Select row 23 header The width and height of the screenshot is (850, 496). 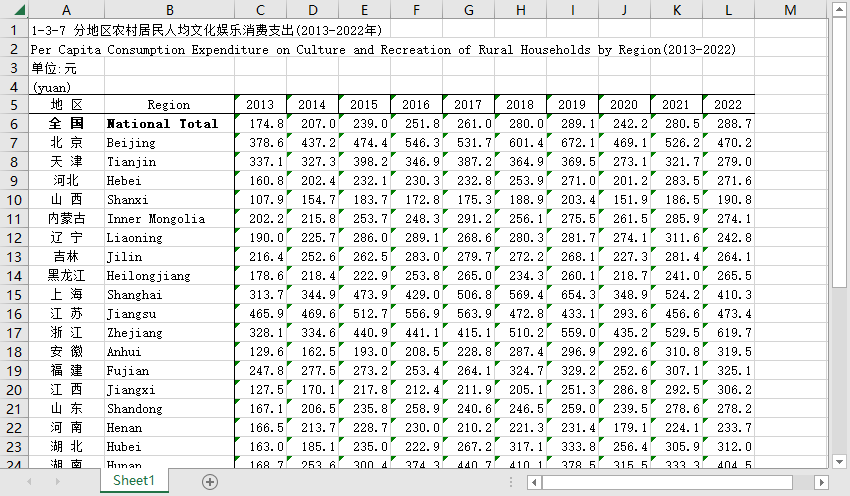14,447
